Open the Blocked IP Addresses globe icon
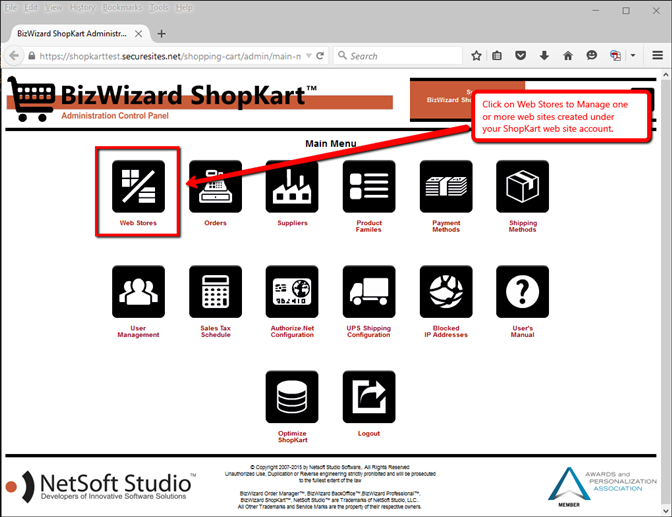 point(446,292)
